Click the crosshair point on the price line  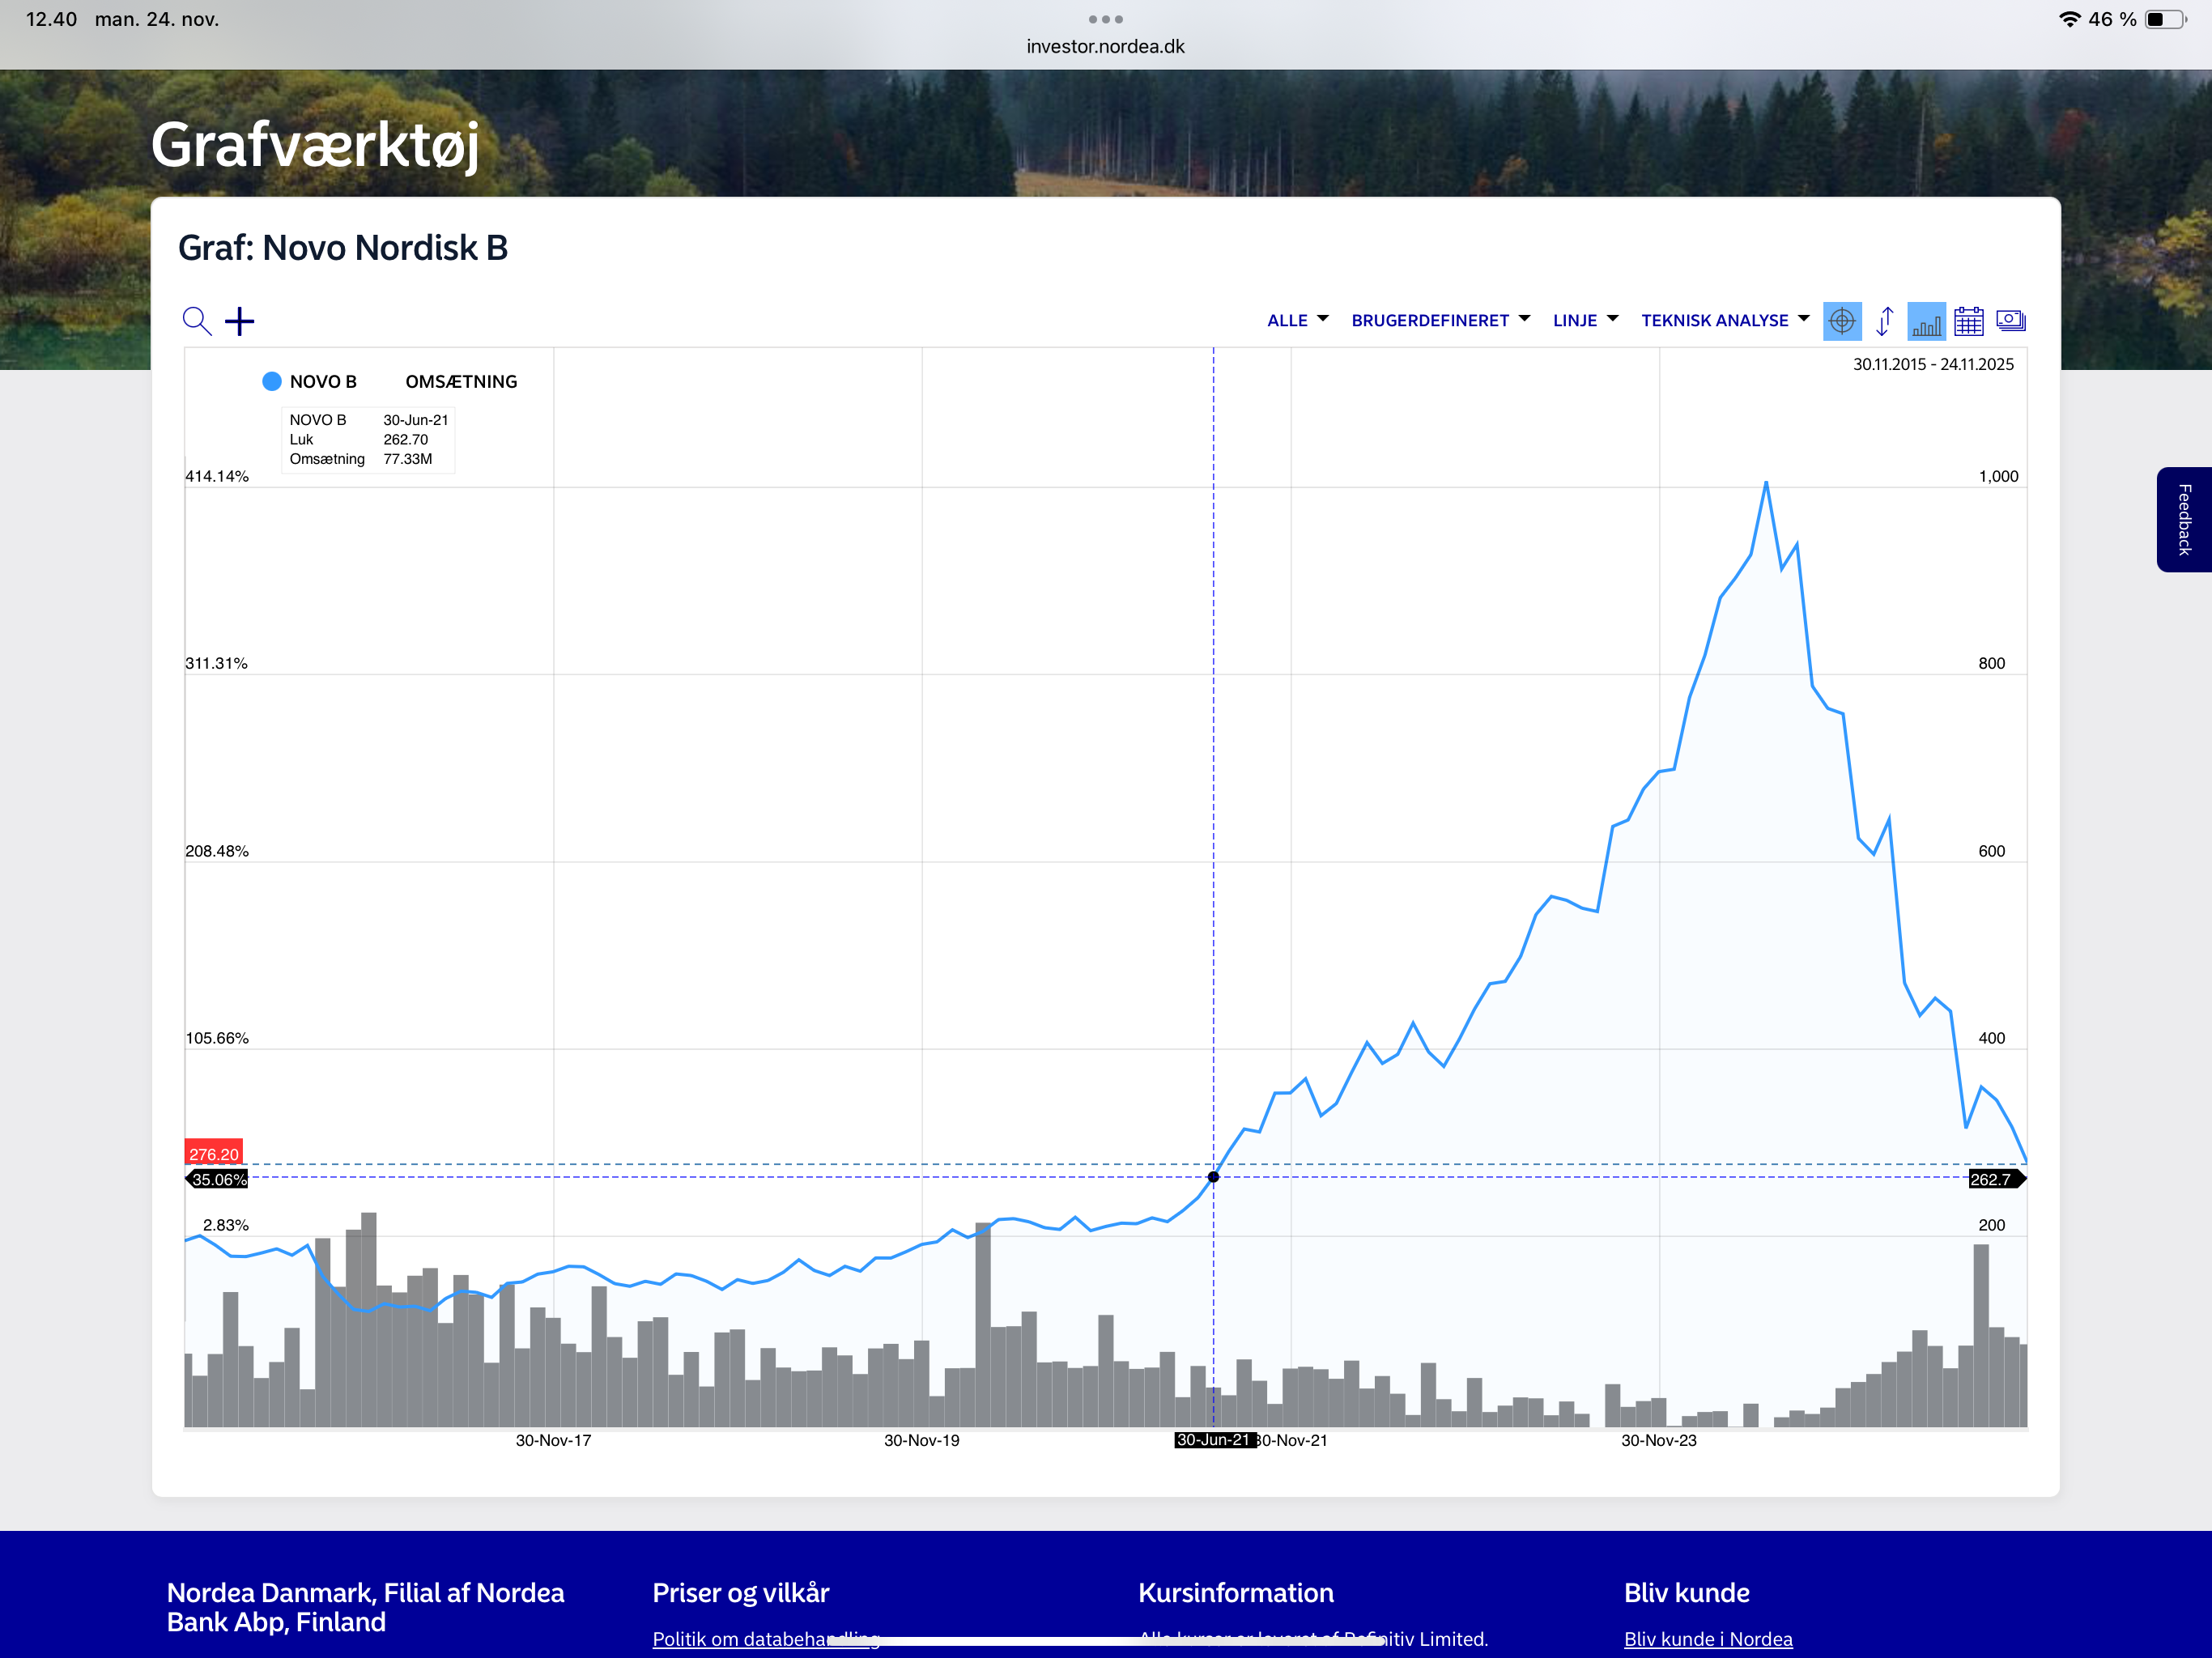tap(1213, 1177)
